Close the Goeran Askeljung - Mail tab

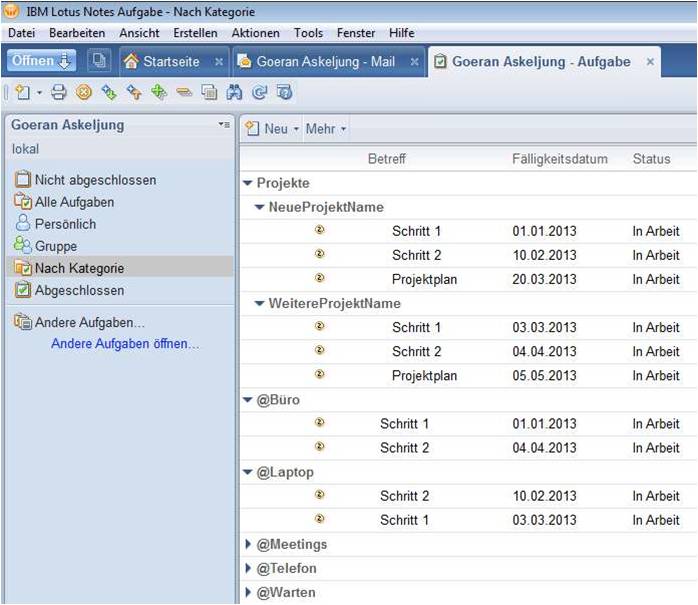[414, 62]
